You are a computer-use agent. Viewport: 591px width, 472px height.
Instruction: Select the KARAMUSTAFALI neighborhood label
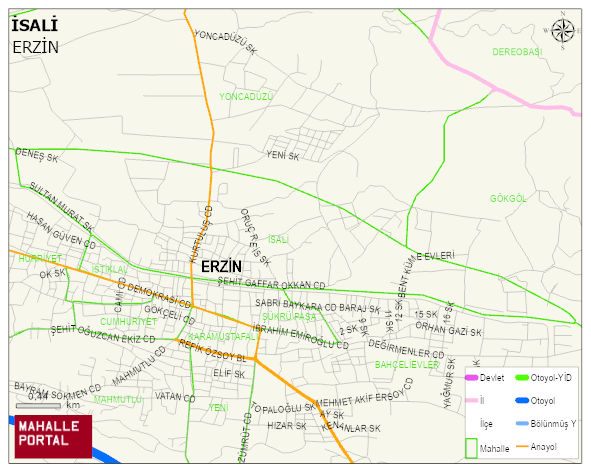(222, 336)
